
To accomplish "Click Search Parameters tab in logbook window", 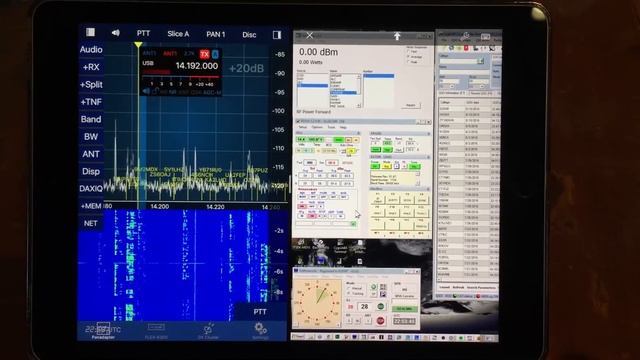I will [481, 288].
